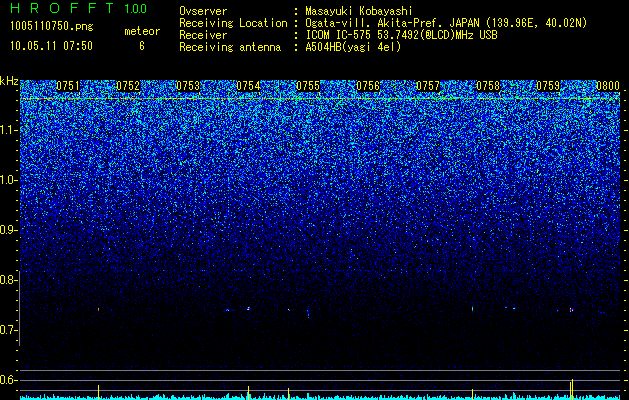Click the 1.0 kHz axis label

pyautogui.click(x=9, y=180)
